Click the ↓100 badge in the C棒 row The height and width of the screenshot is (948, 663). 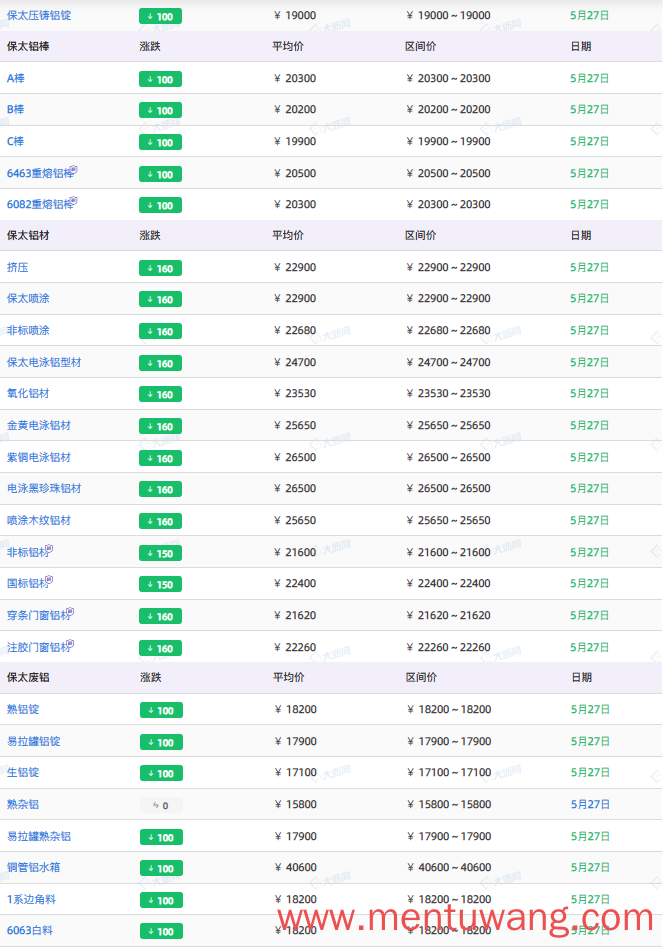tap(160, 143)
